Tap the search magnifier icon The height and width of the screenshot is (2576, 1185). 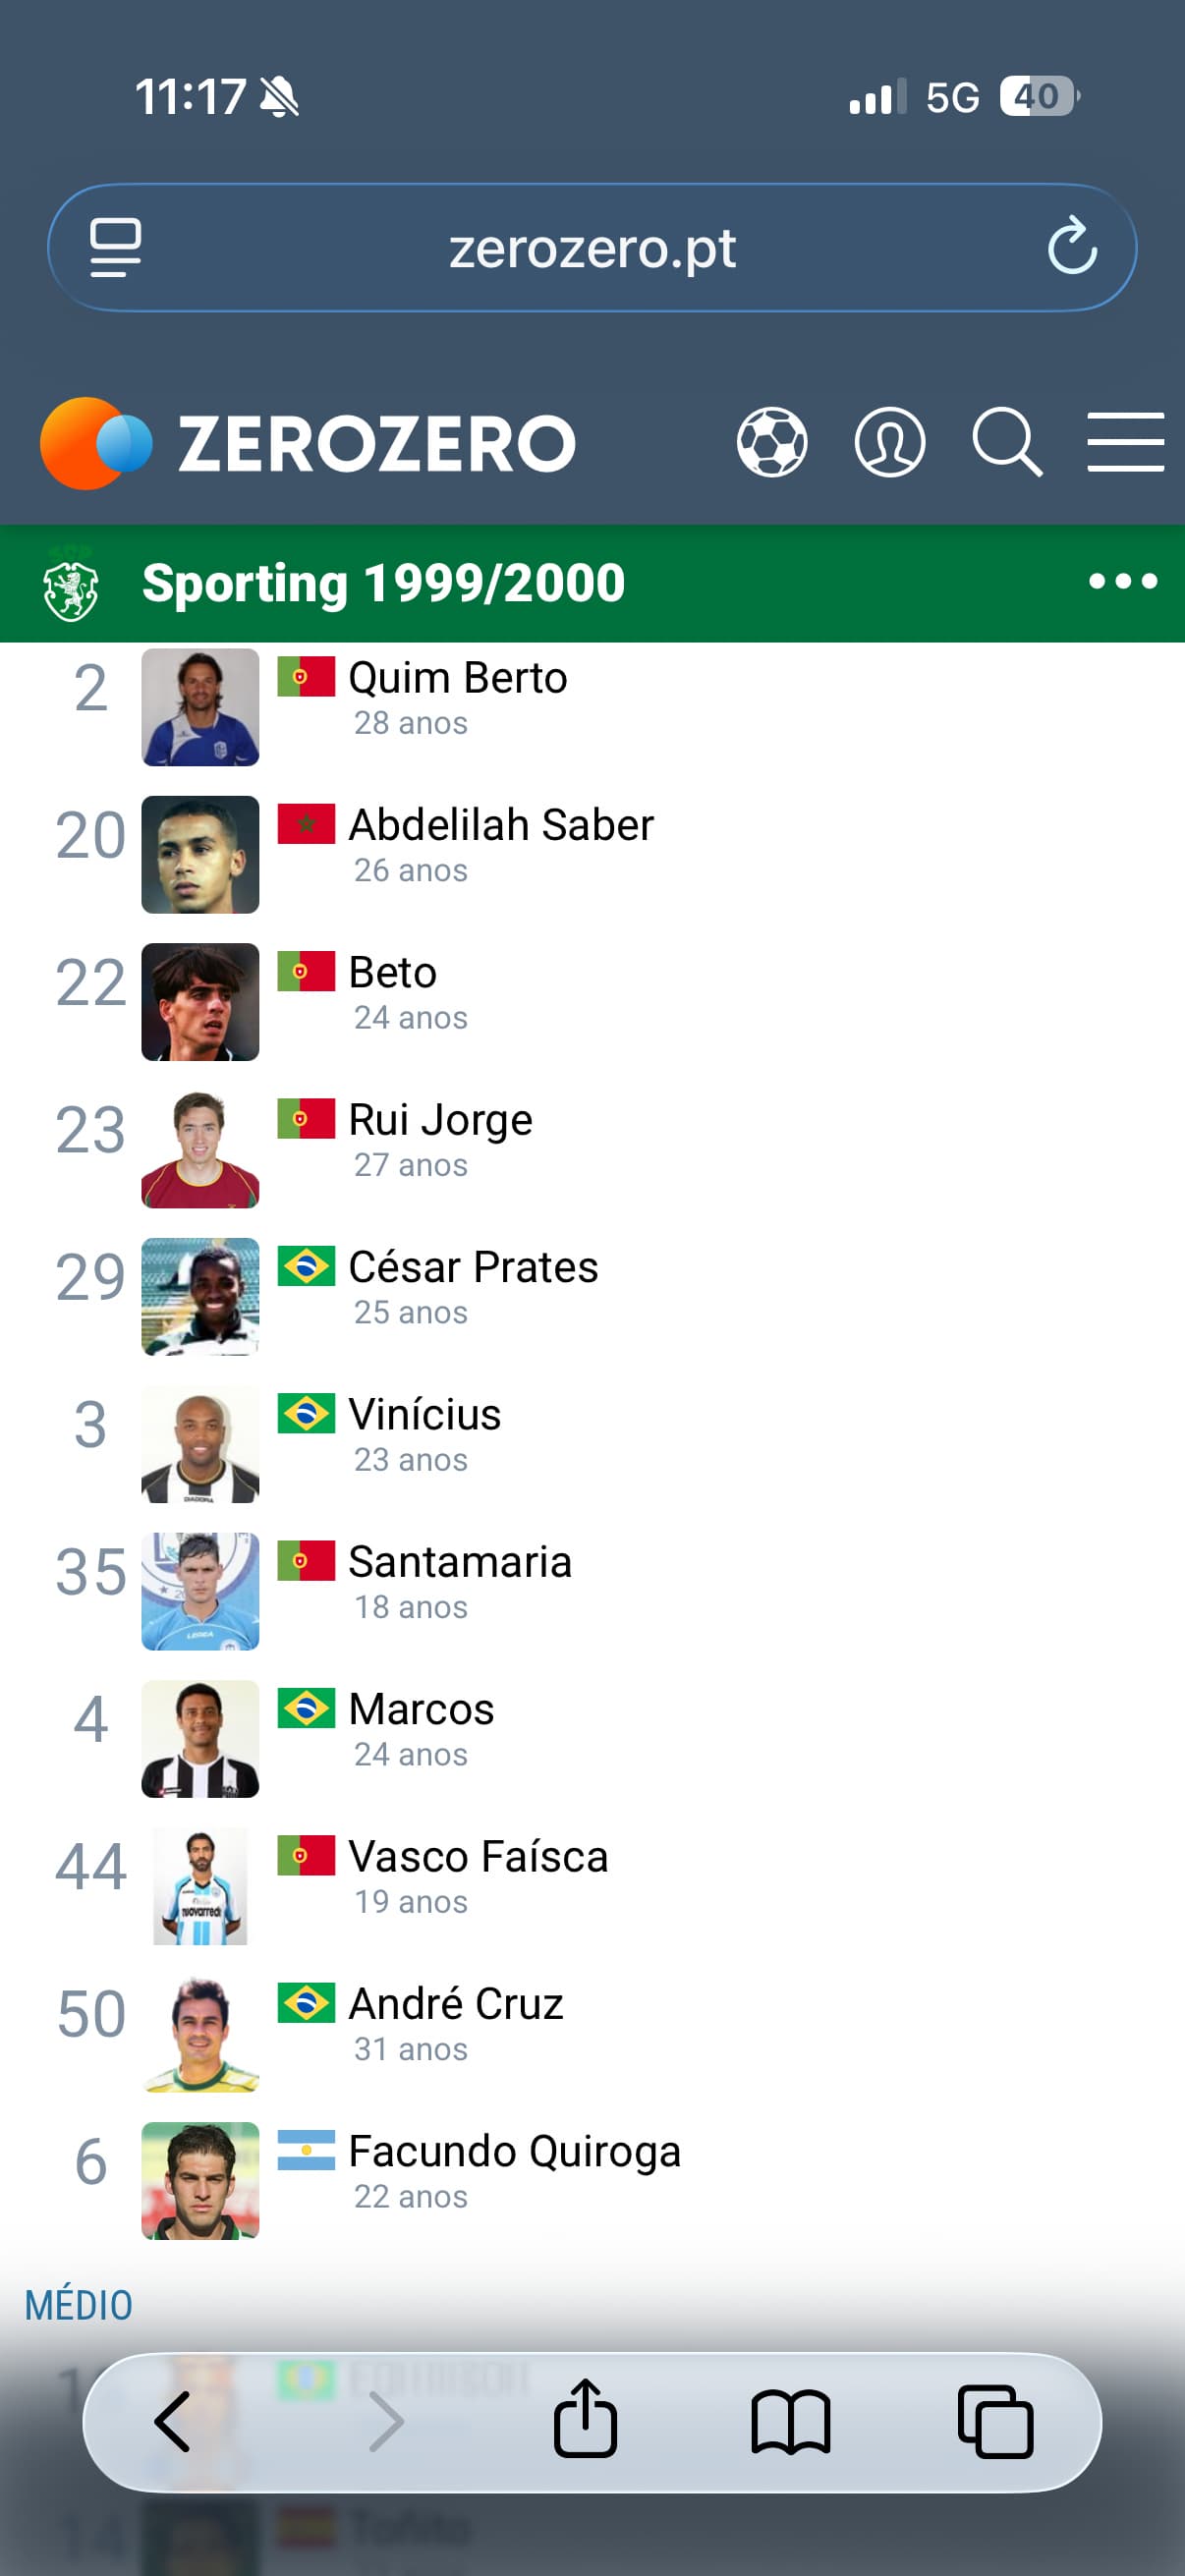point(1006,442)
